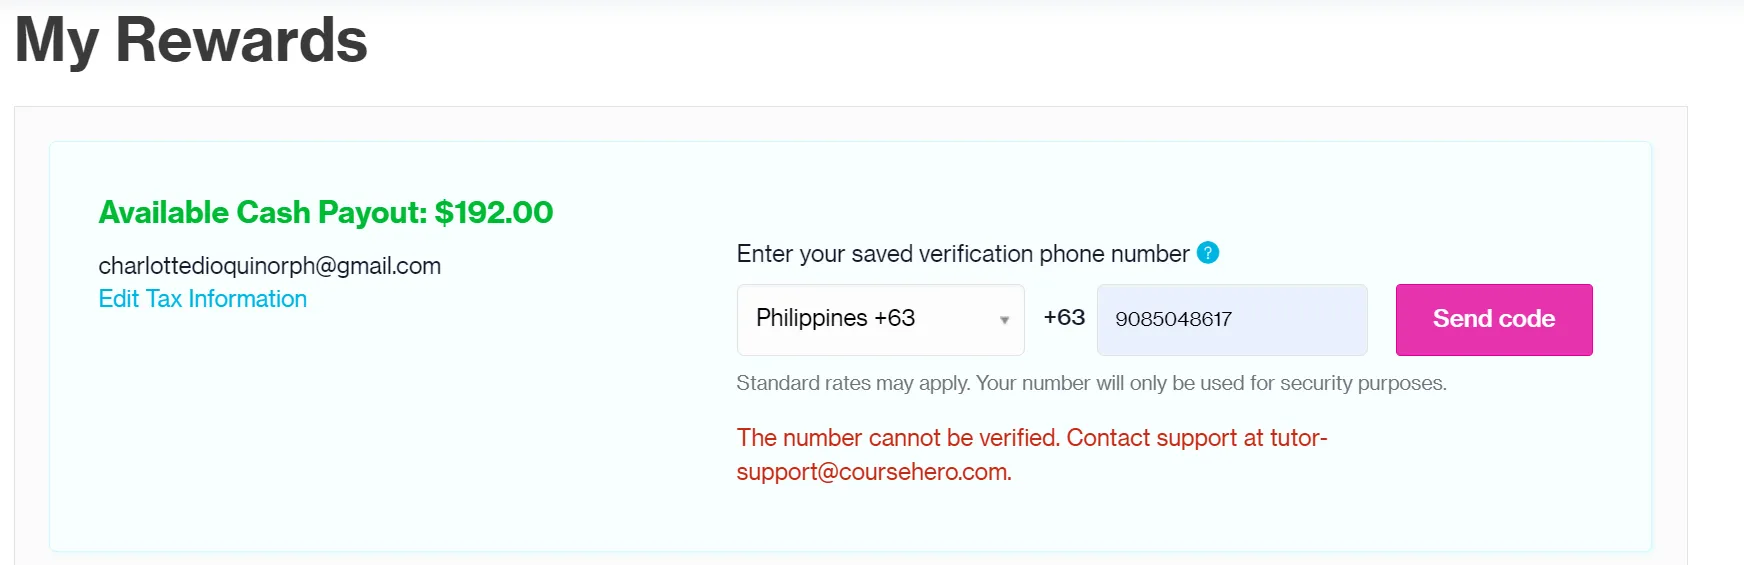Viewport: 1744px width, 565px height.
Task: Click the $192.00 payout amount
Action: click(x=494, y=213)
